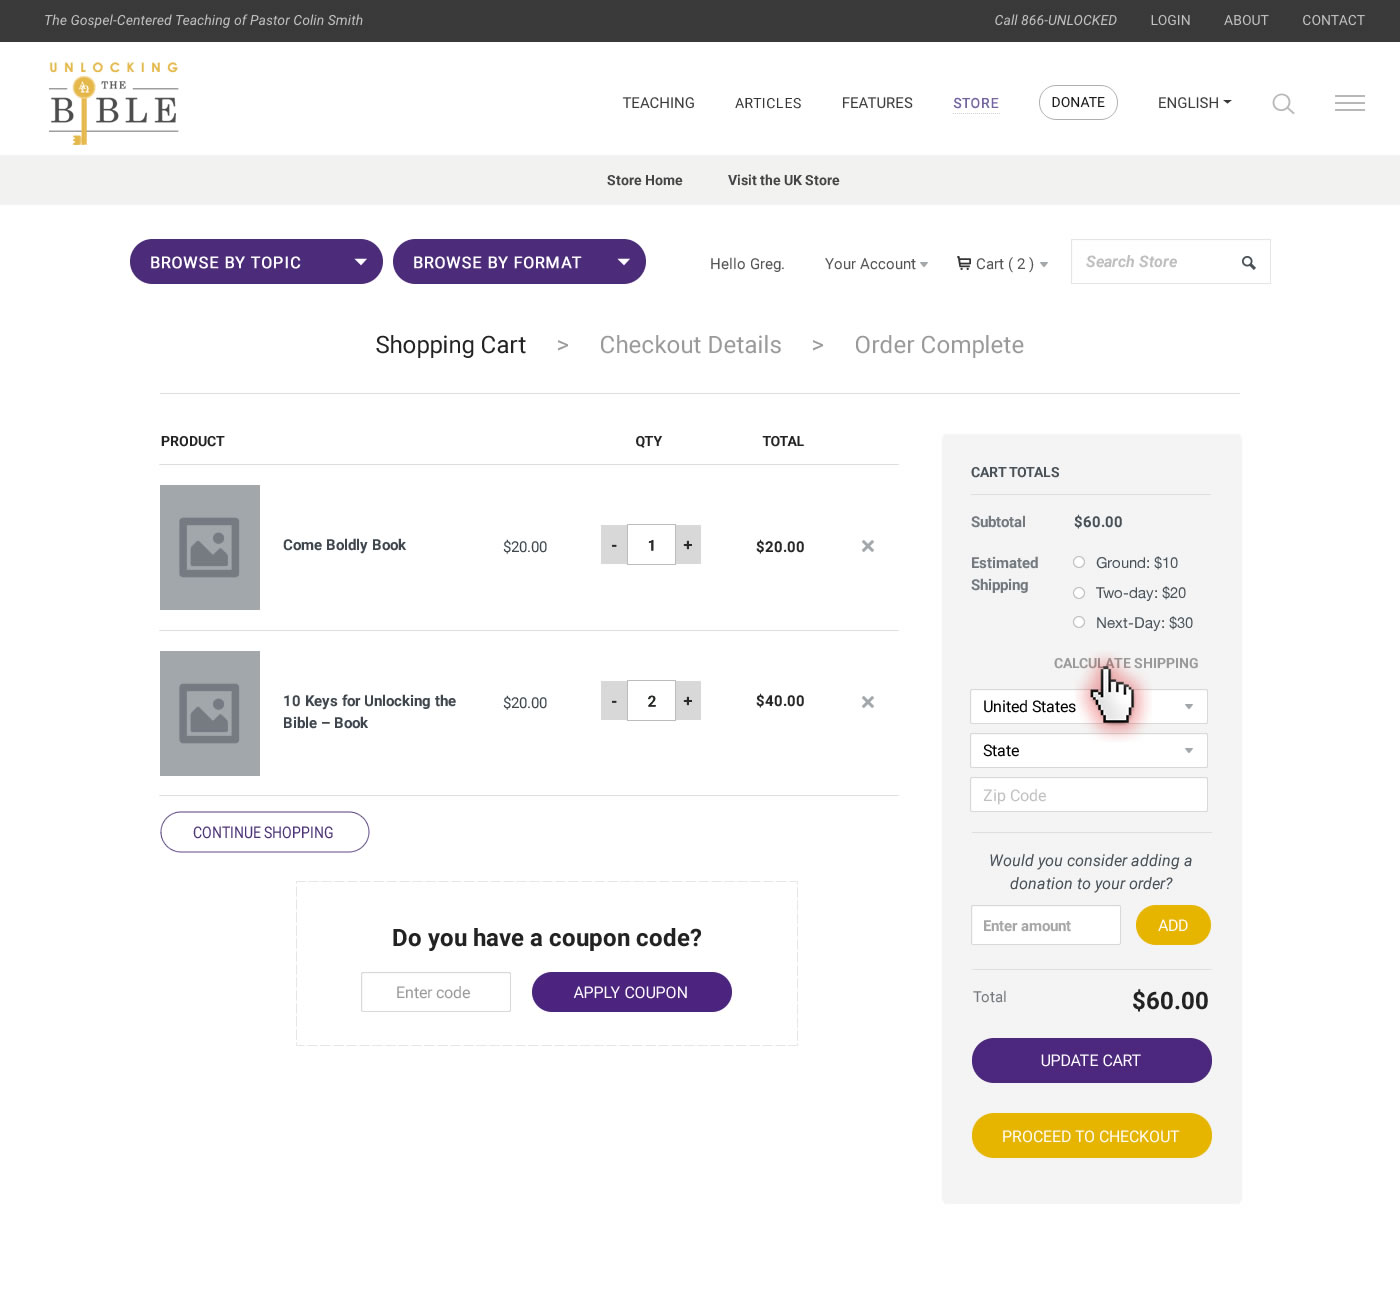
Task: Click 10 Keys book quantity field
Action: point(651,701)
